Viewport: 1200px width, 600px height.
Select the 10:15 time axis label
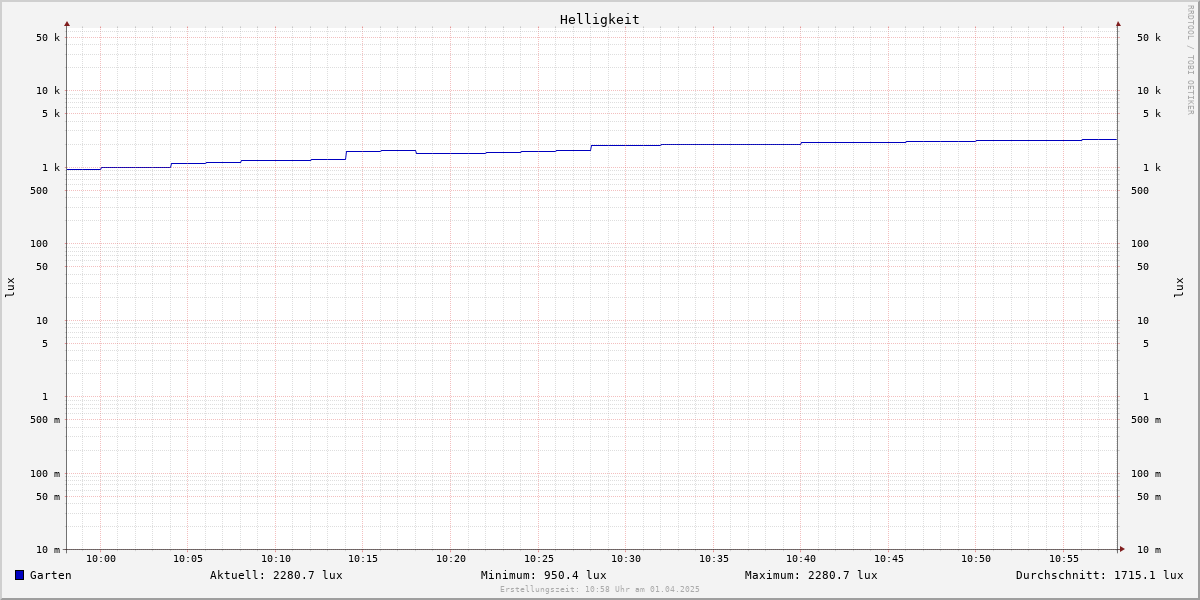click(363, 559)
